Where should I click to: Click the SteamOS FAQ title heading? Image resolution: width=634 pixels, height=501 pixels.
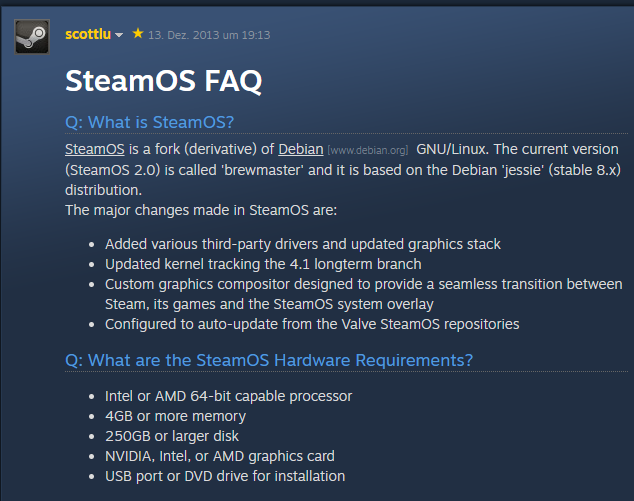pos(163,80)
